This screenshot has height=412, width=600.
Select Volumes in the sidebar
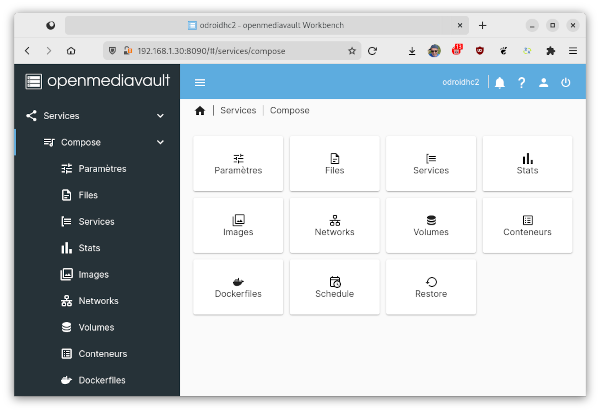coord(97,327)
